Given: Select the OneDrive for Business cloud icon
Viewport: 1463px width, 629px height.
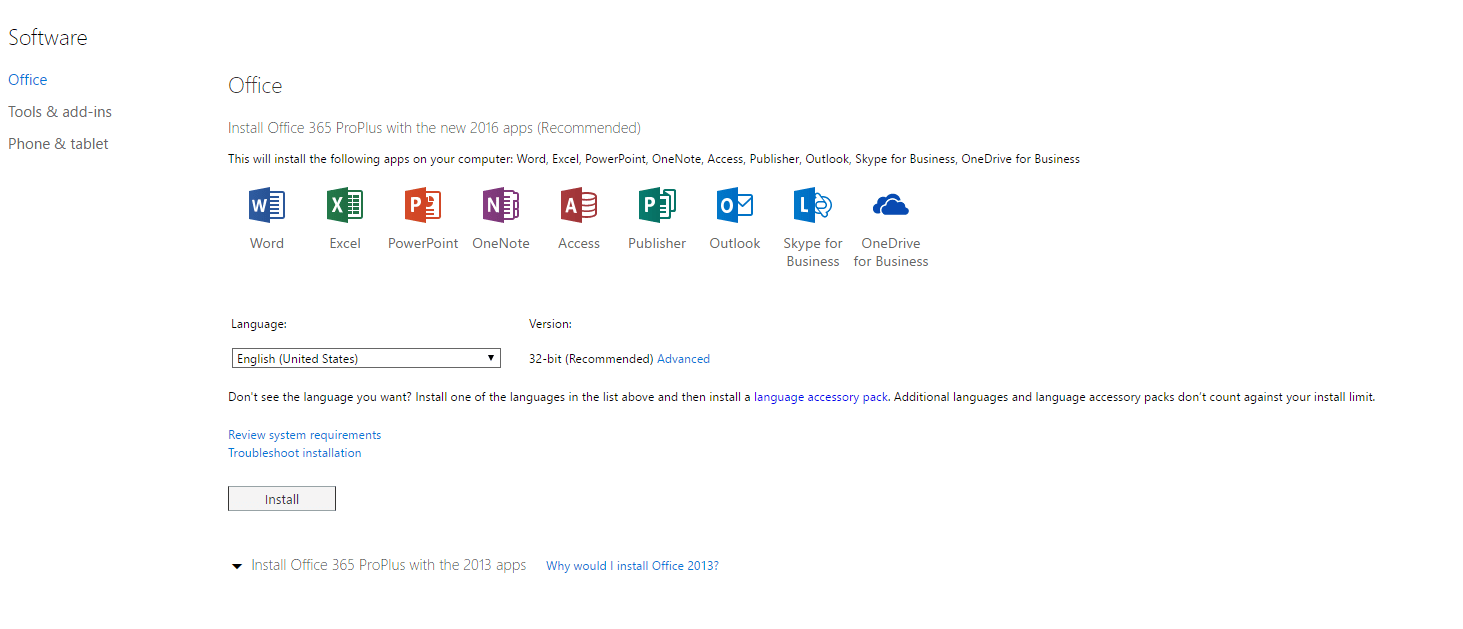Looking at the screenshot, I should click(890, 204).
